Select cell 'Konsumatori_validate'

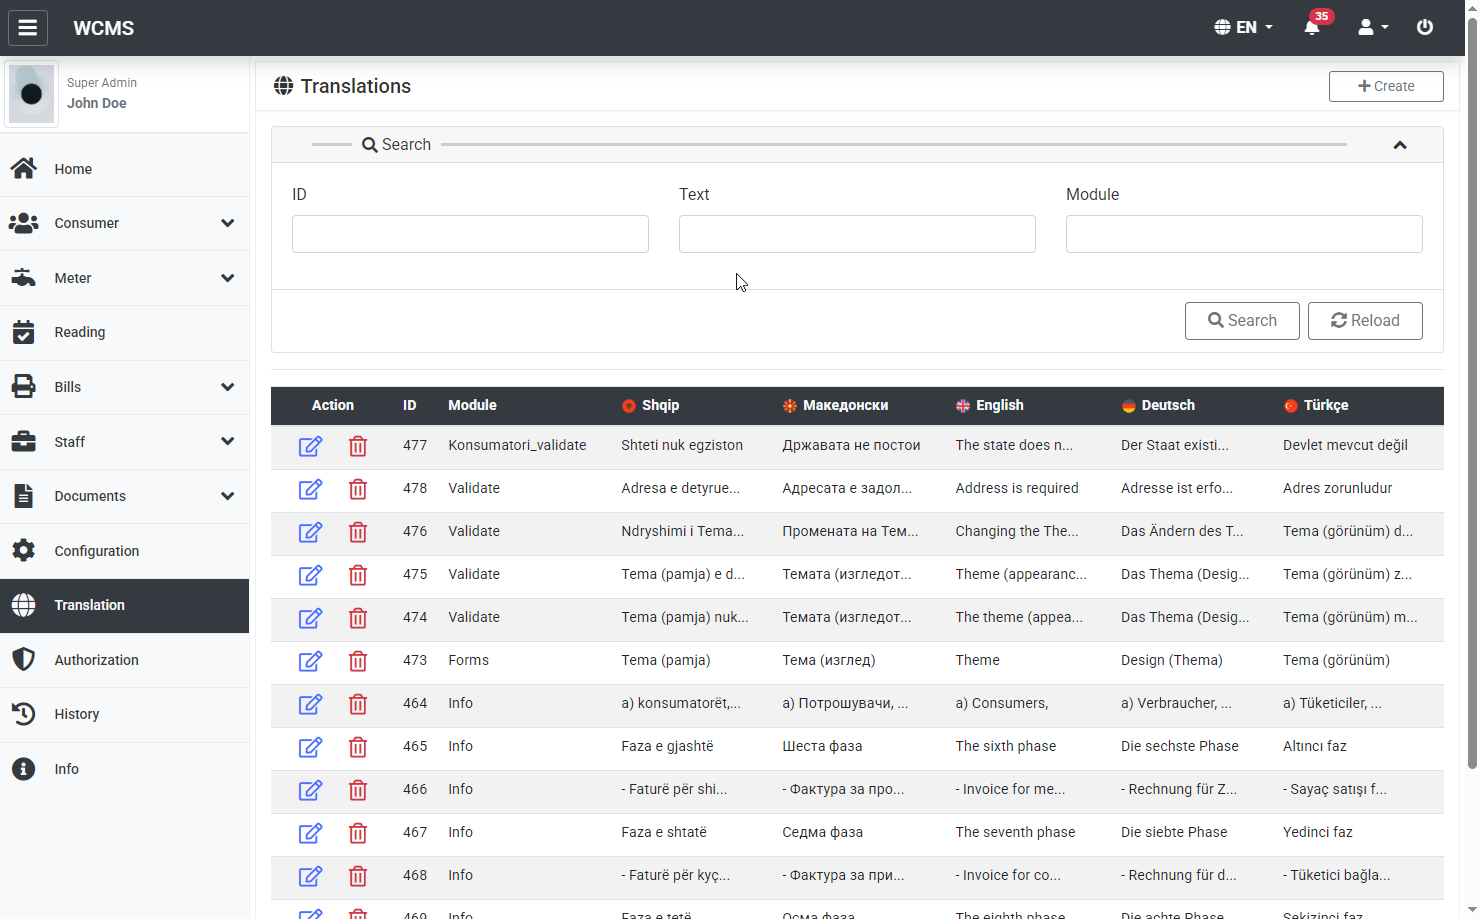[517, 445]
